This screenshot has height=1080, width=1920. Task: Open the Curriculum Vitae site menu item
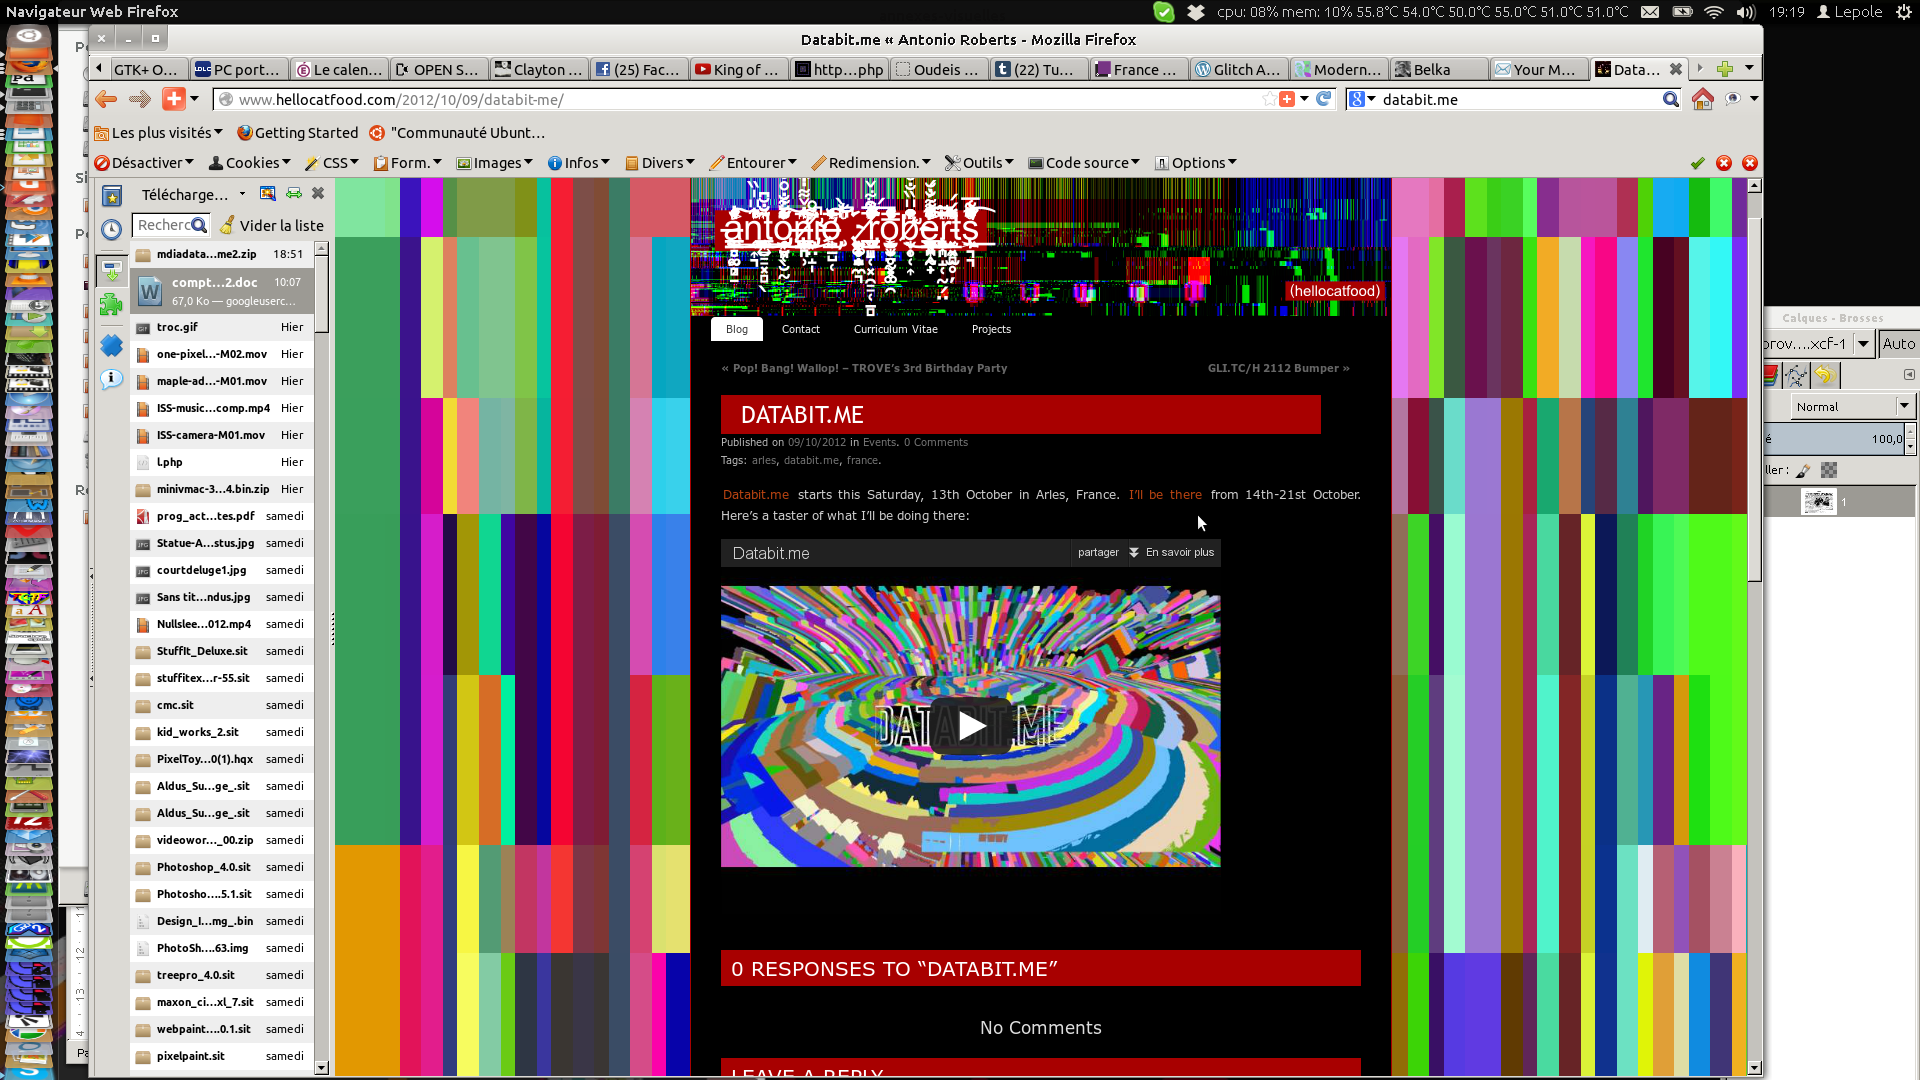[x=895, y=329]
